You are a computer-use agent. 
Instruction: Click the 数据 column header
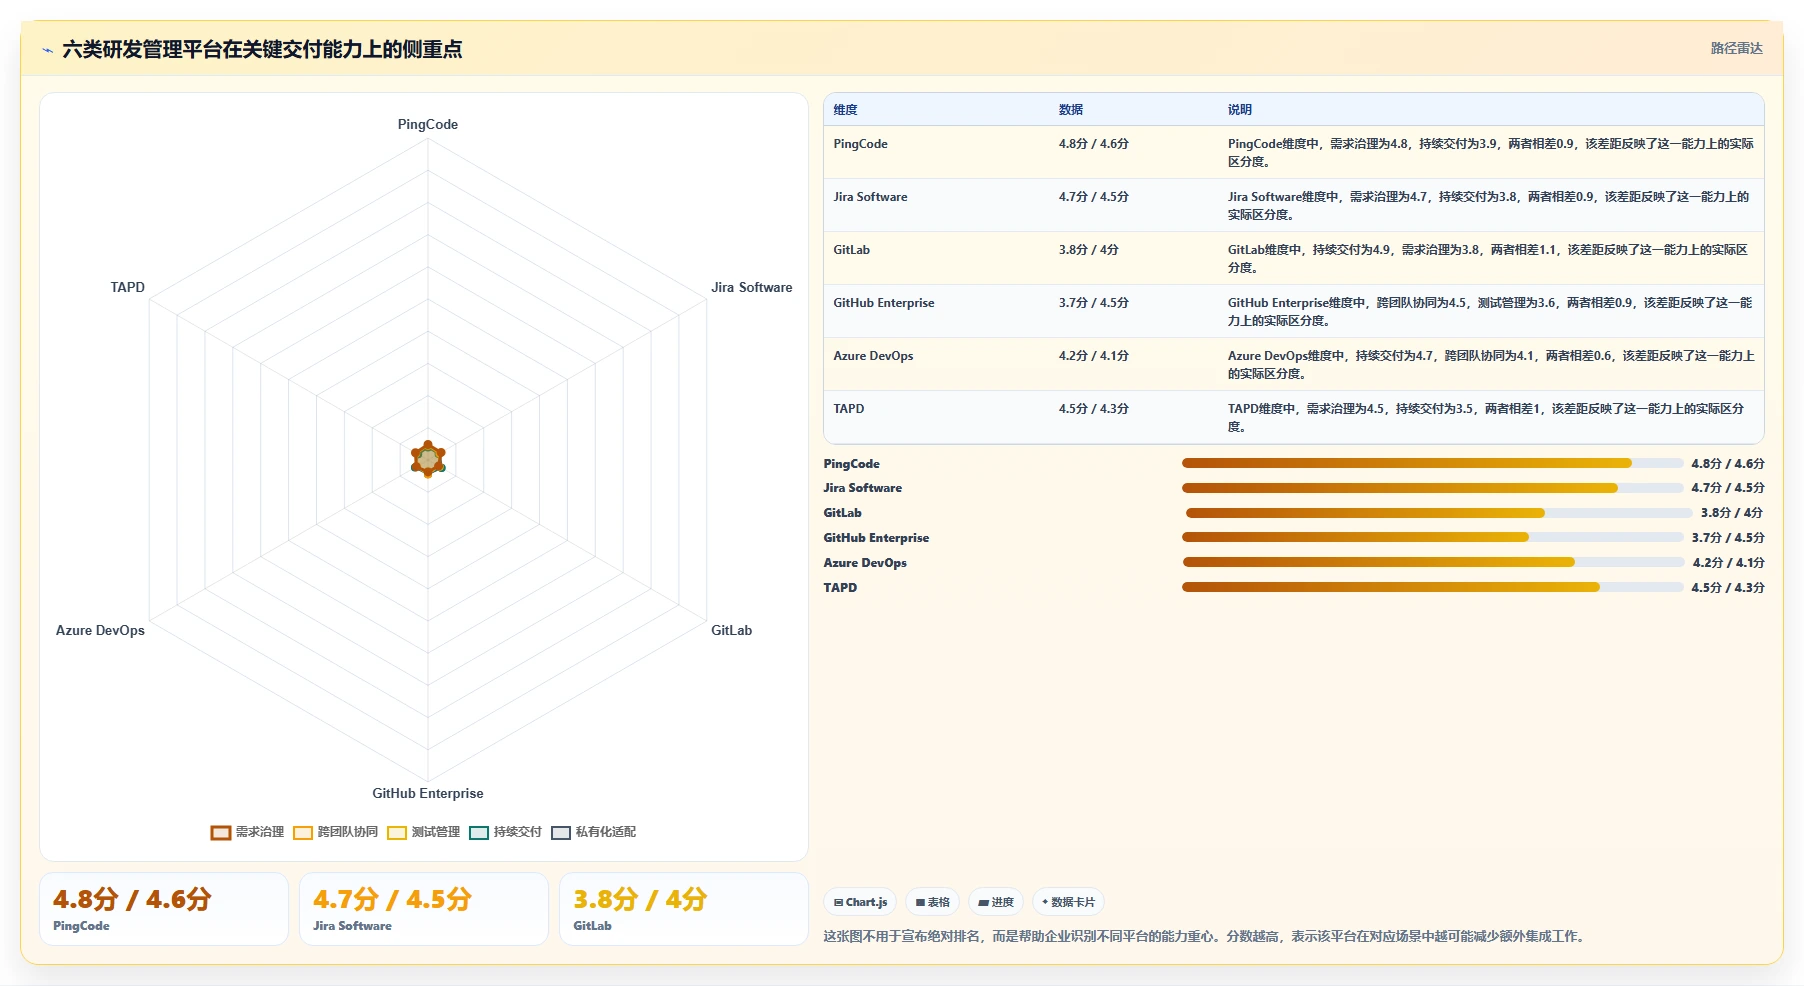click(1071, 110)
